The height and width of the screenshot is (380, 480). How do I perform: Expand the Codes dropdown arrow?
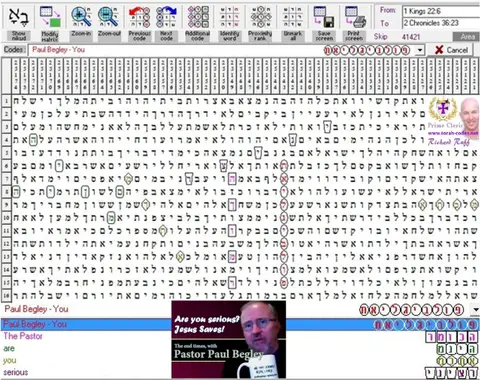(420, 50)
